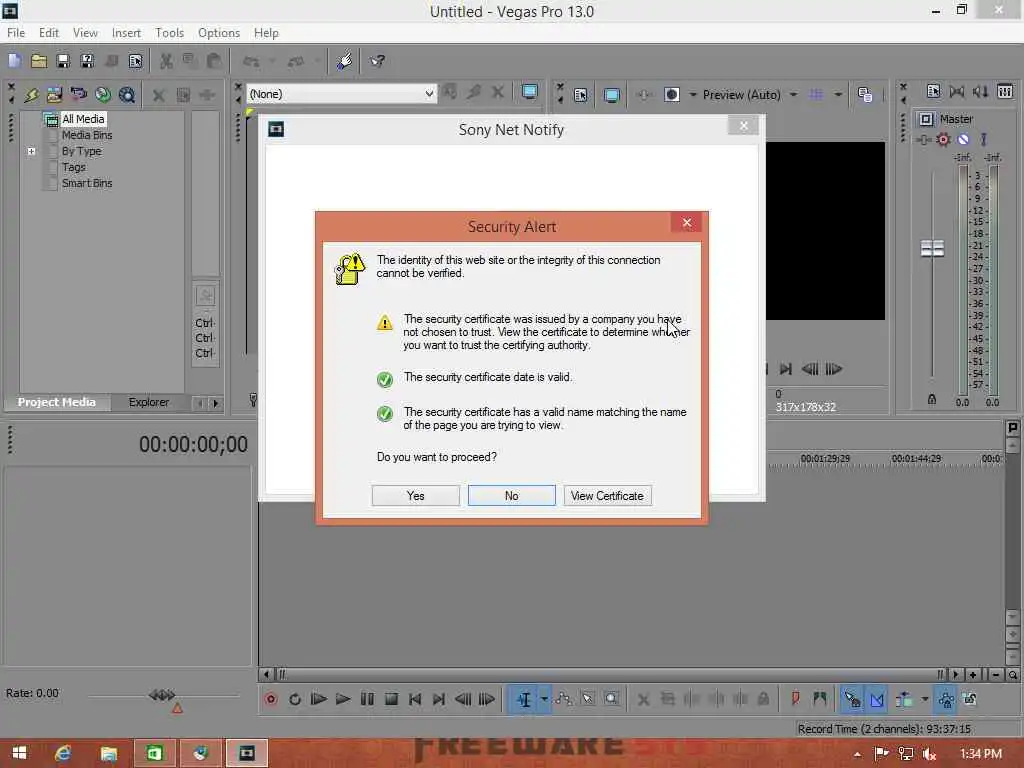This screenshot has width=1024, height=768.
Task: Switch to the Project Media tab
Action: pos(56,402)
